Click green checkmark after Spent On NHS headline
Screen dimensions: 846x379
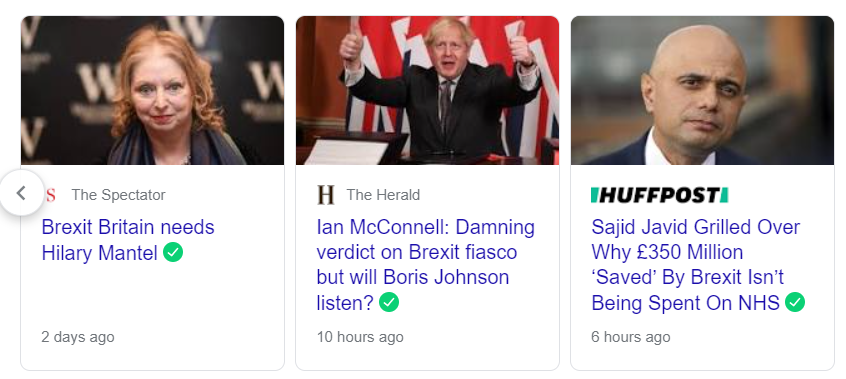pyautogui.click(x=795, y=302)
